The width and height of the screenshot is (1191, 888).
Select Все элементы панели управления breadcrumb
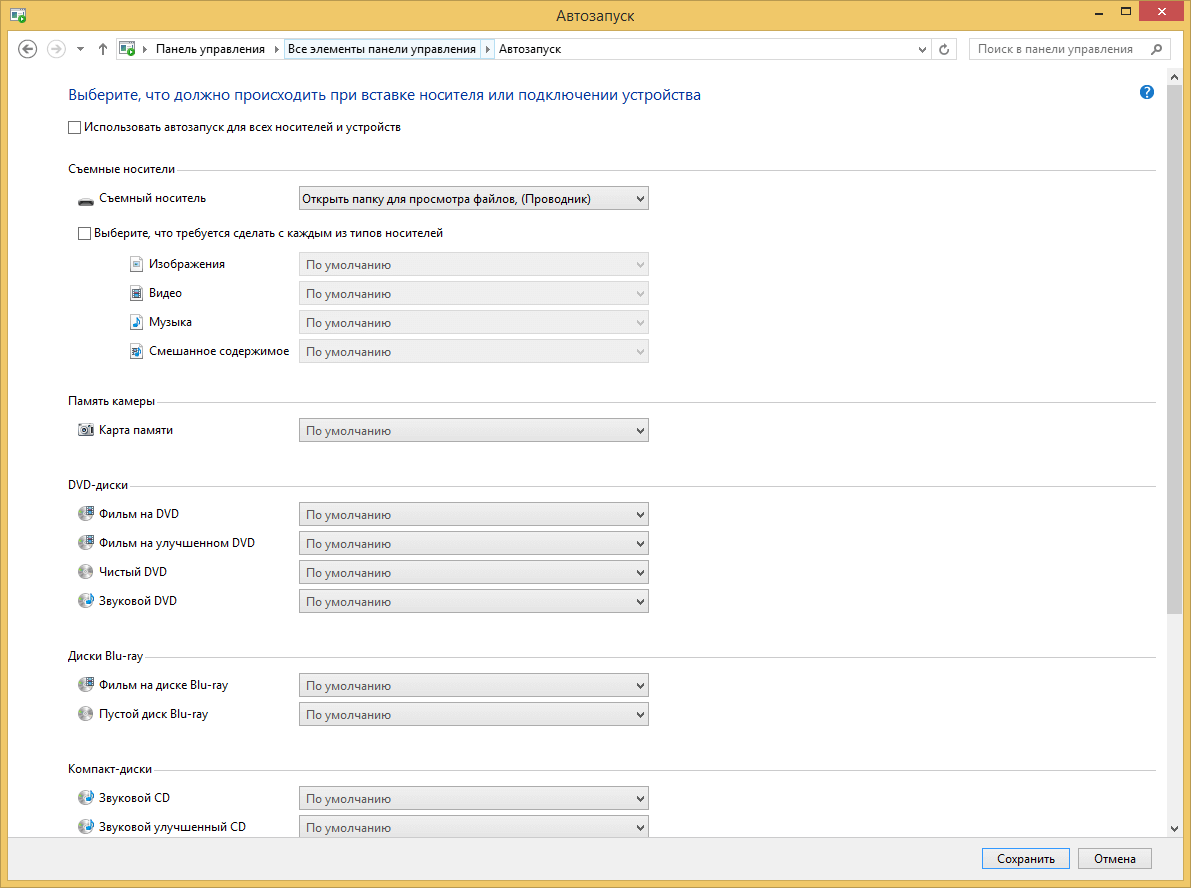381,49
